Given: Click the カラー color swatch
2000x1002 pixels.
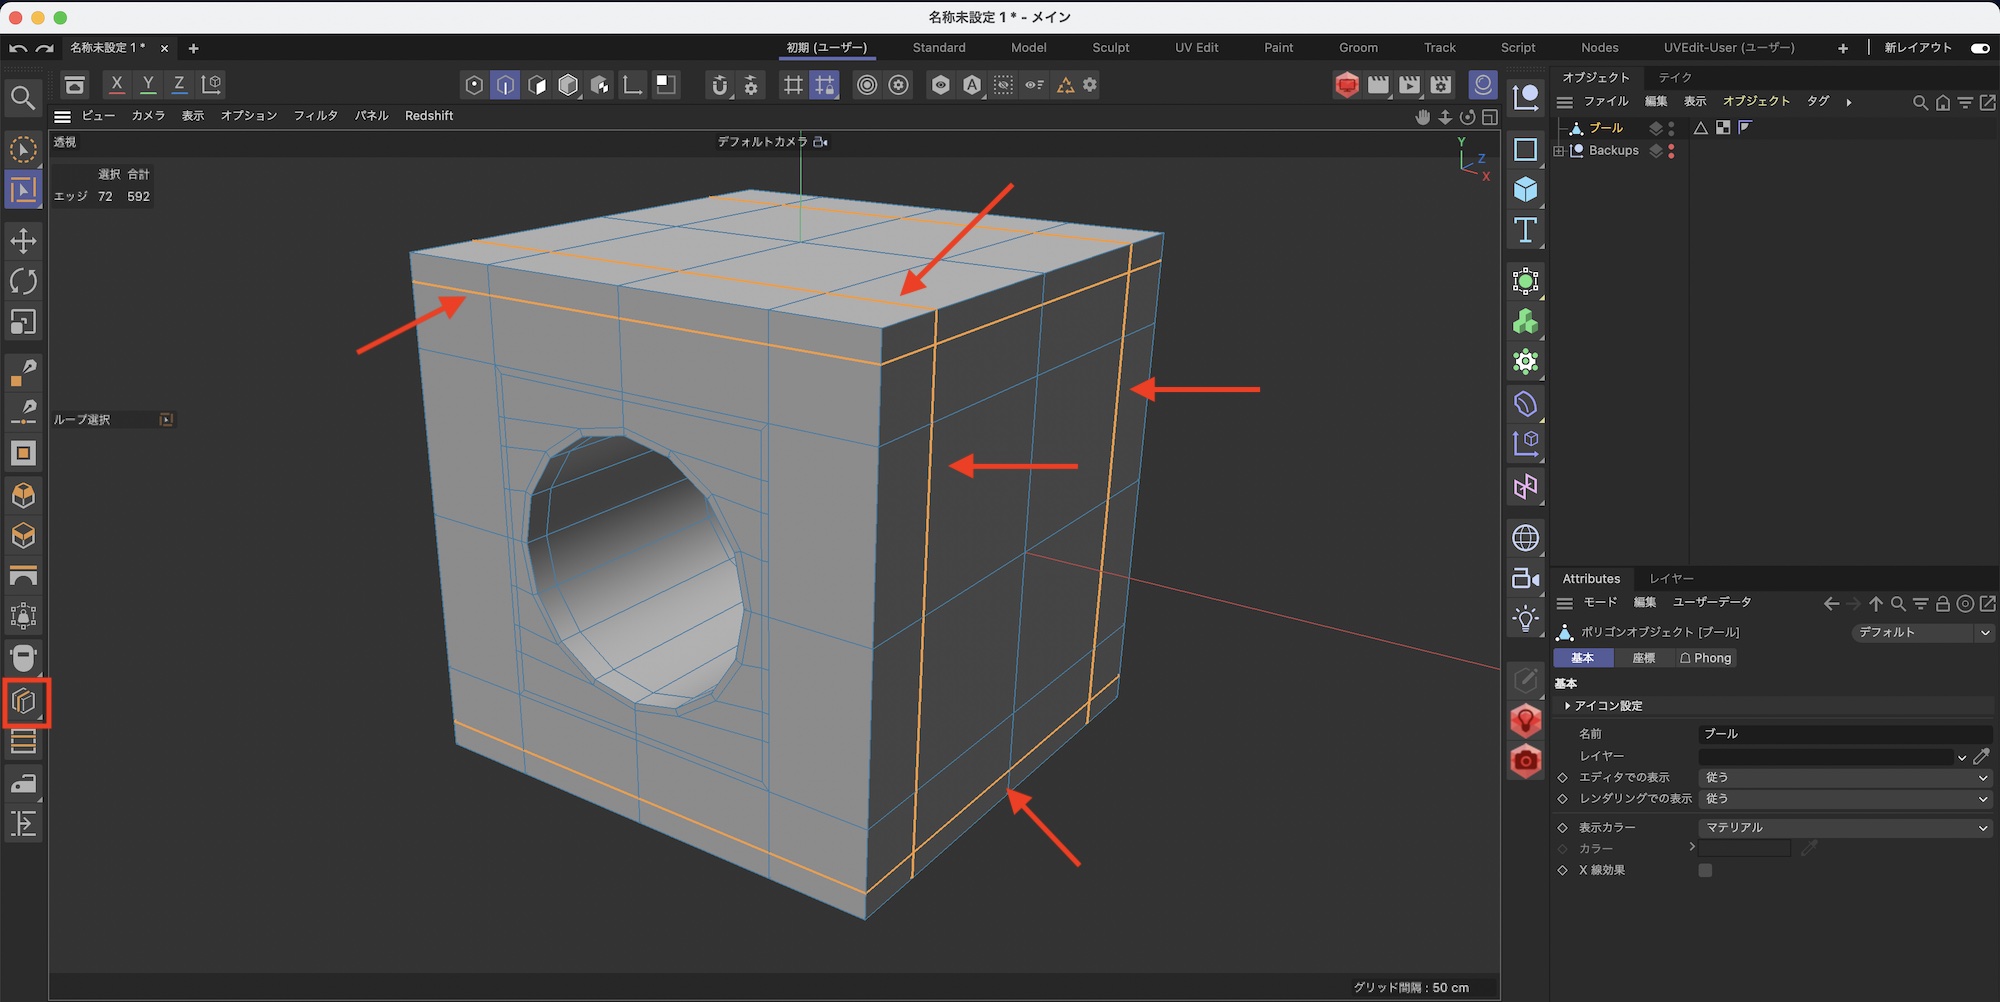Looking at the screenshot, I should pos(1744,849).
